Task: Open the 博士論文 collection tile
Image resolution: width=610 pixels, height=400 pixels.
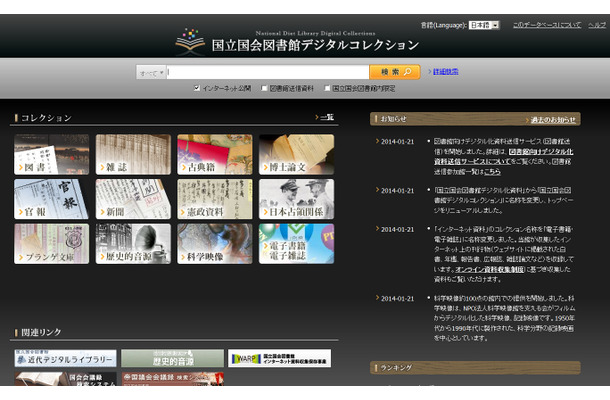Action: (296, 154)
